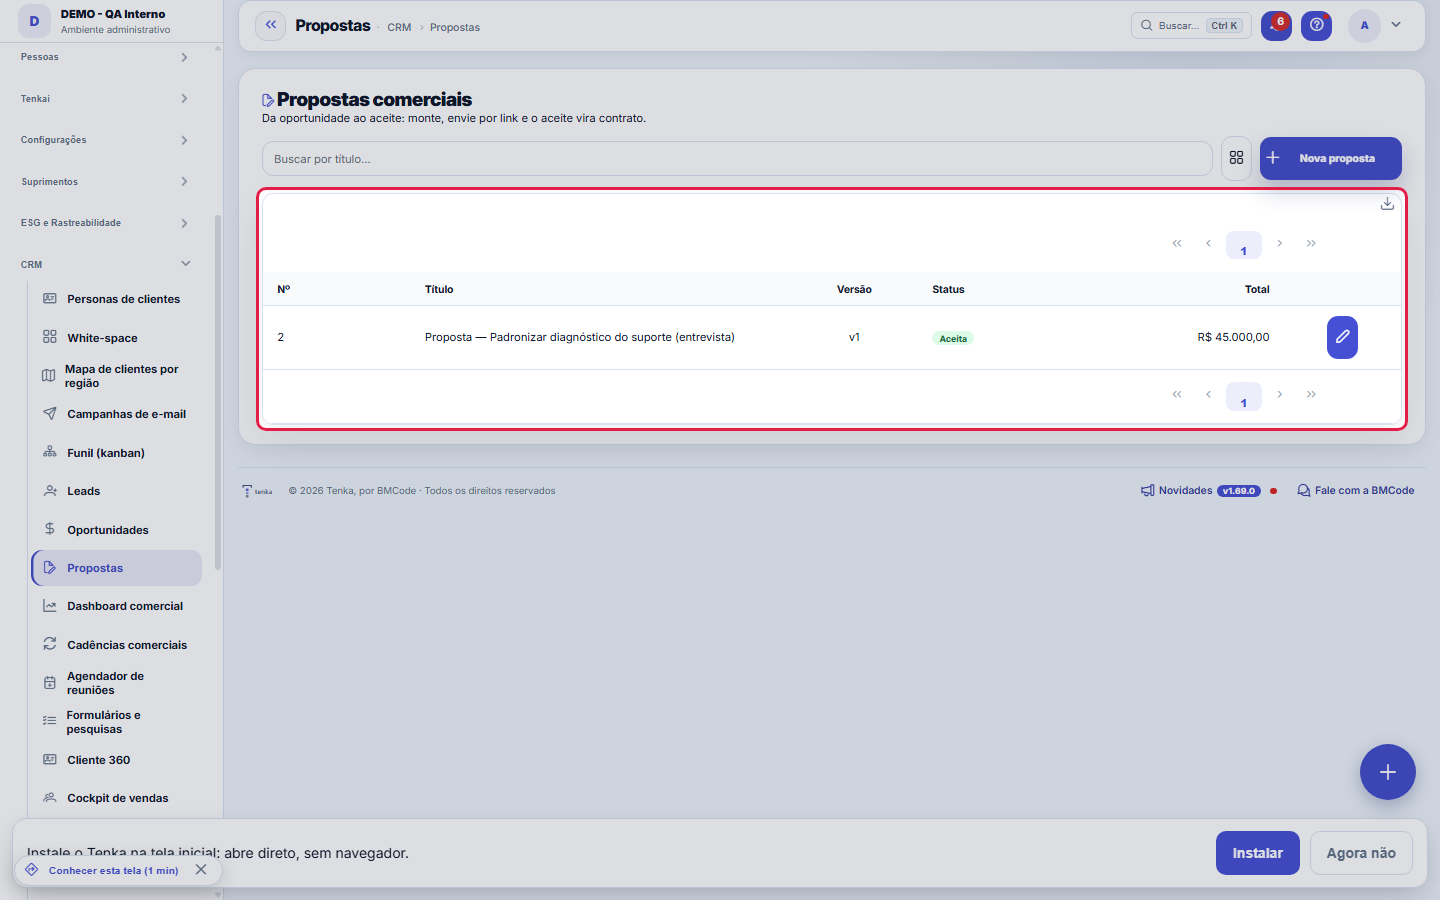1440x900 pixels.
Task: Go to next page in bottom paginator
Action: pyautogui.click(x=1279, y=394)
